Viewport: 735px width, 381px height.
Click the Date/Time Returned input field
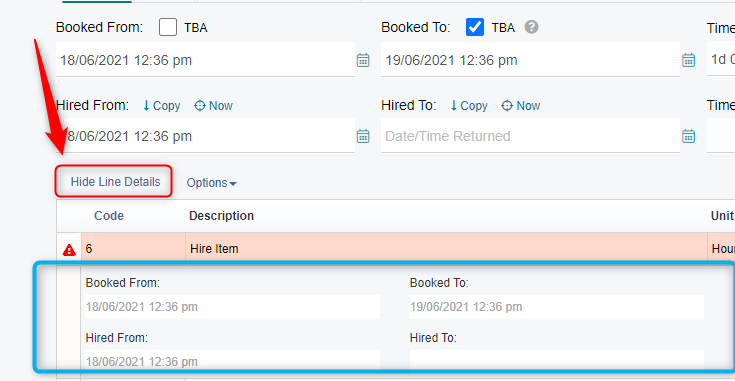coord(530,136)
